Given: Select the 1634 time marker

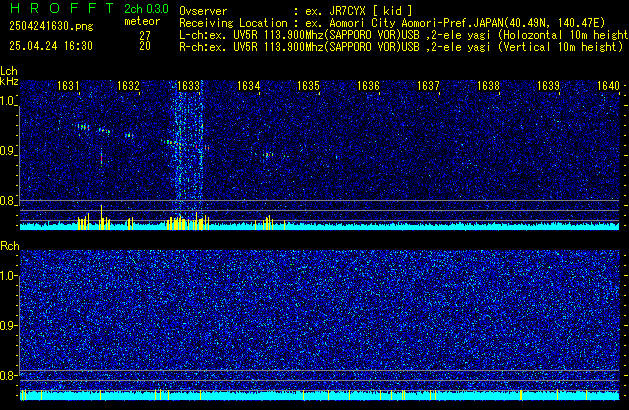Looking at the screenshot, I should 248,86.
